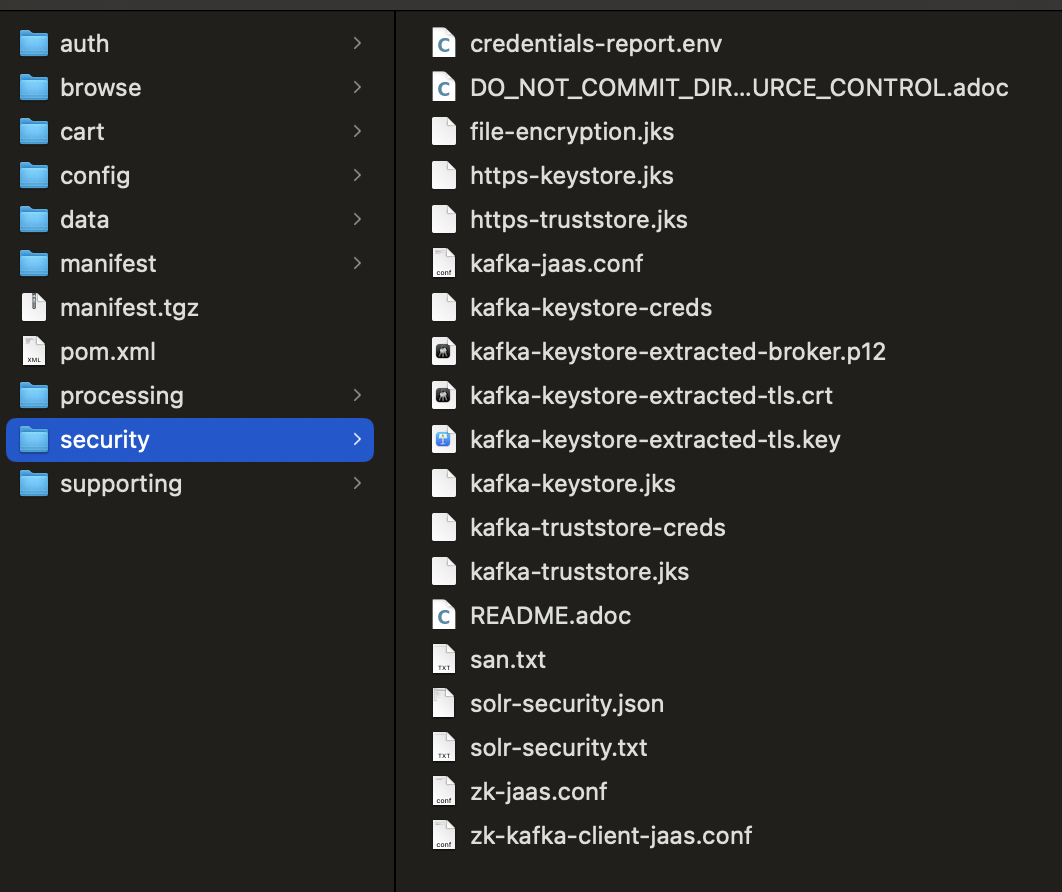1062x892 pixels.
Task: Select the config folder name
Action: tap(95, 176)
